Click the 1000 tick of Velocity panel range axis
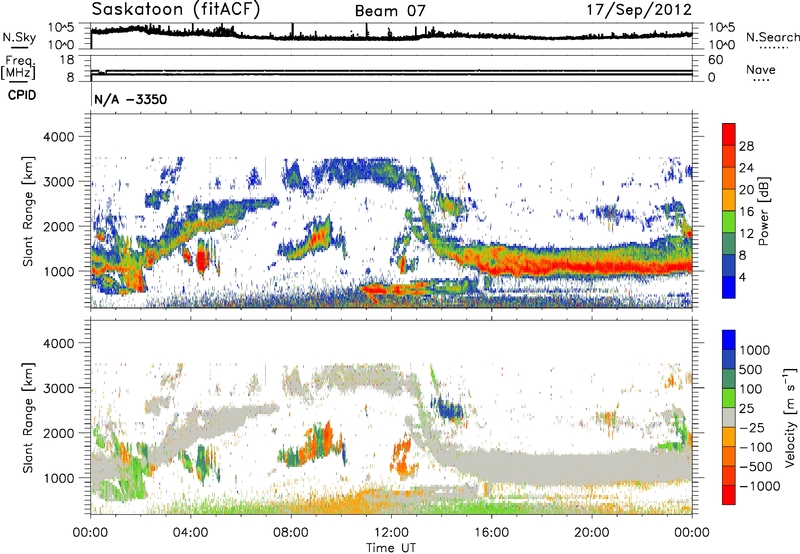The width and height of the screenshot is (800, 554). coord(61,478)
